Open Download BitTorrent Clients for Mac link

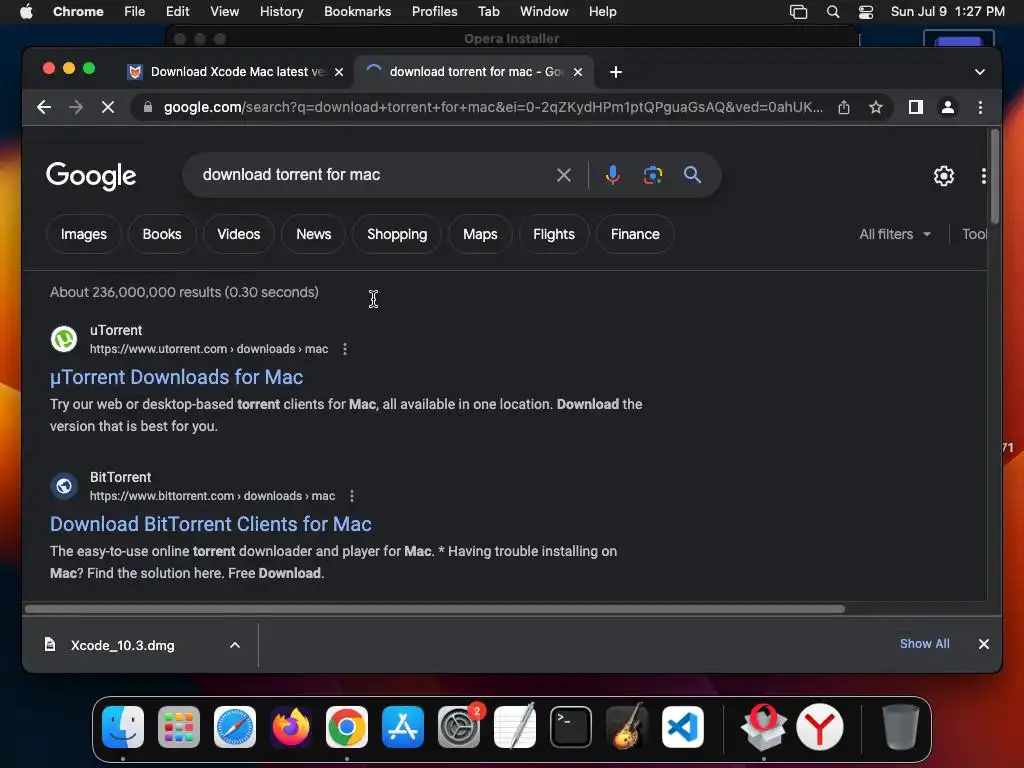tap(210, 524)
